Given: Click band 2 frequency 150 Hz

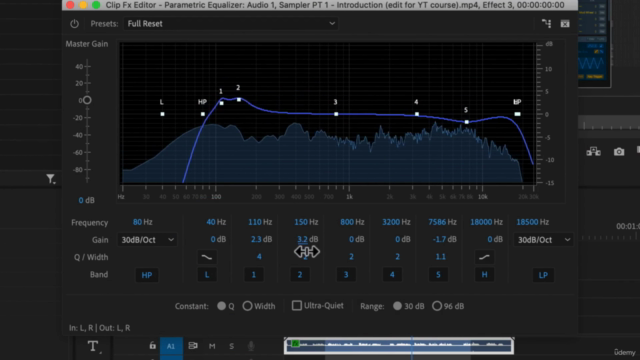Looking at the screenshot, I should tap(306, 222).
